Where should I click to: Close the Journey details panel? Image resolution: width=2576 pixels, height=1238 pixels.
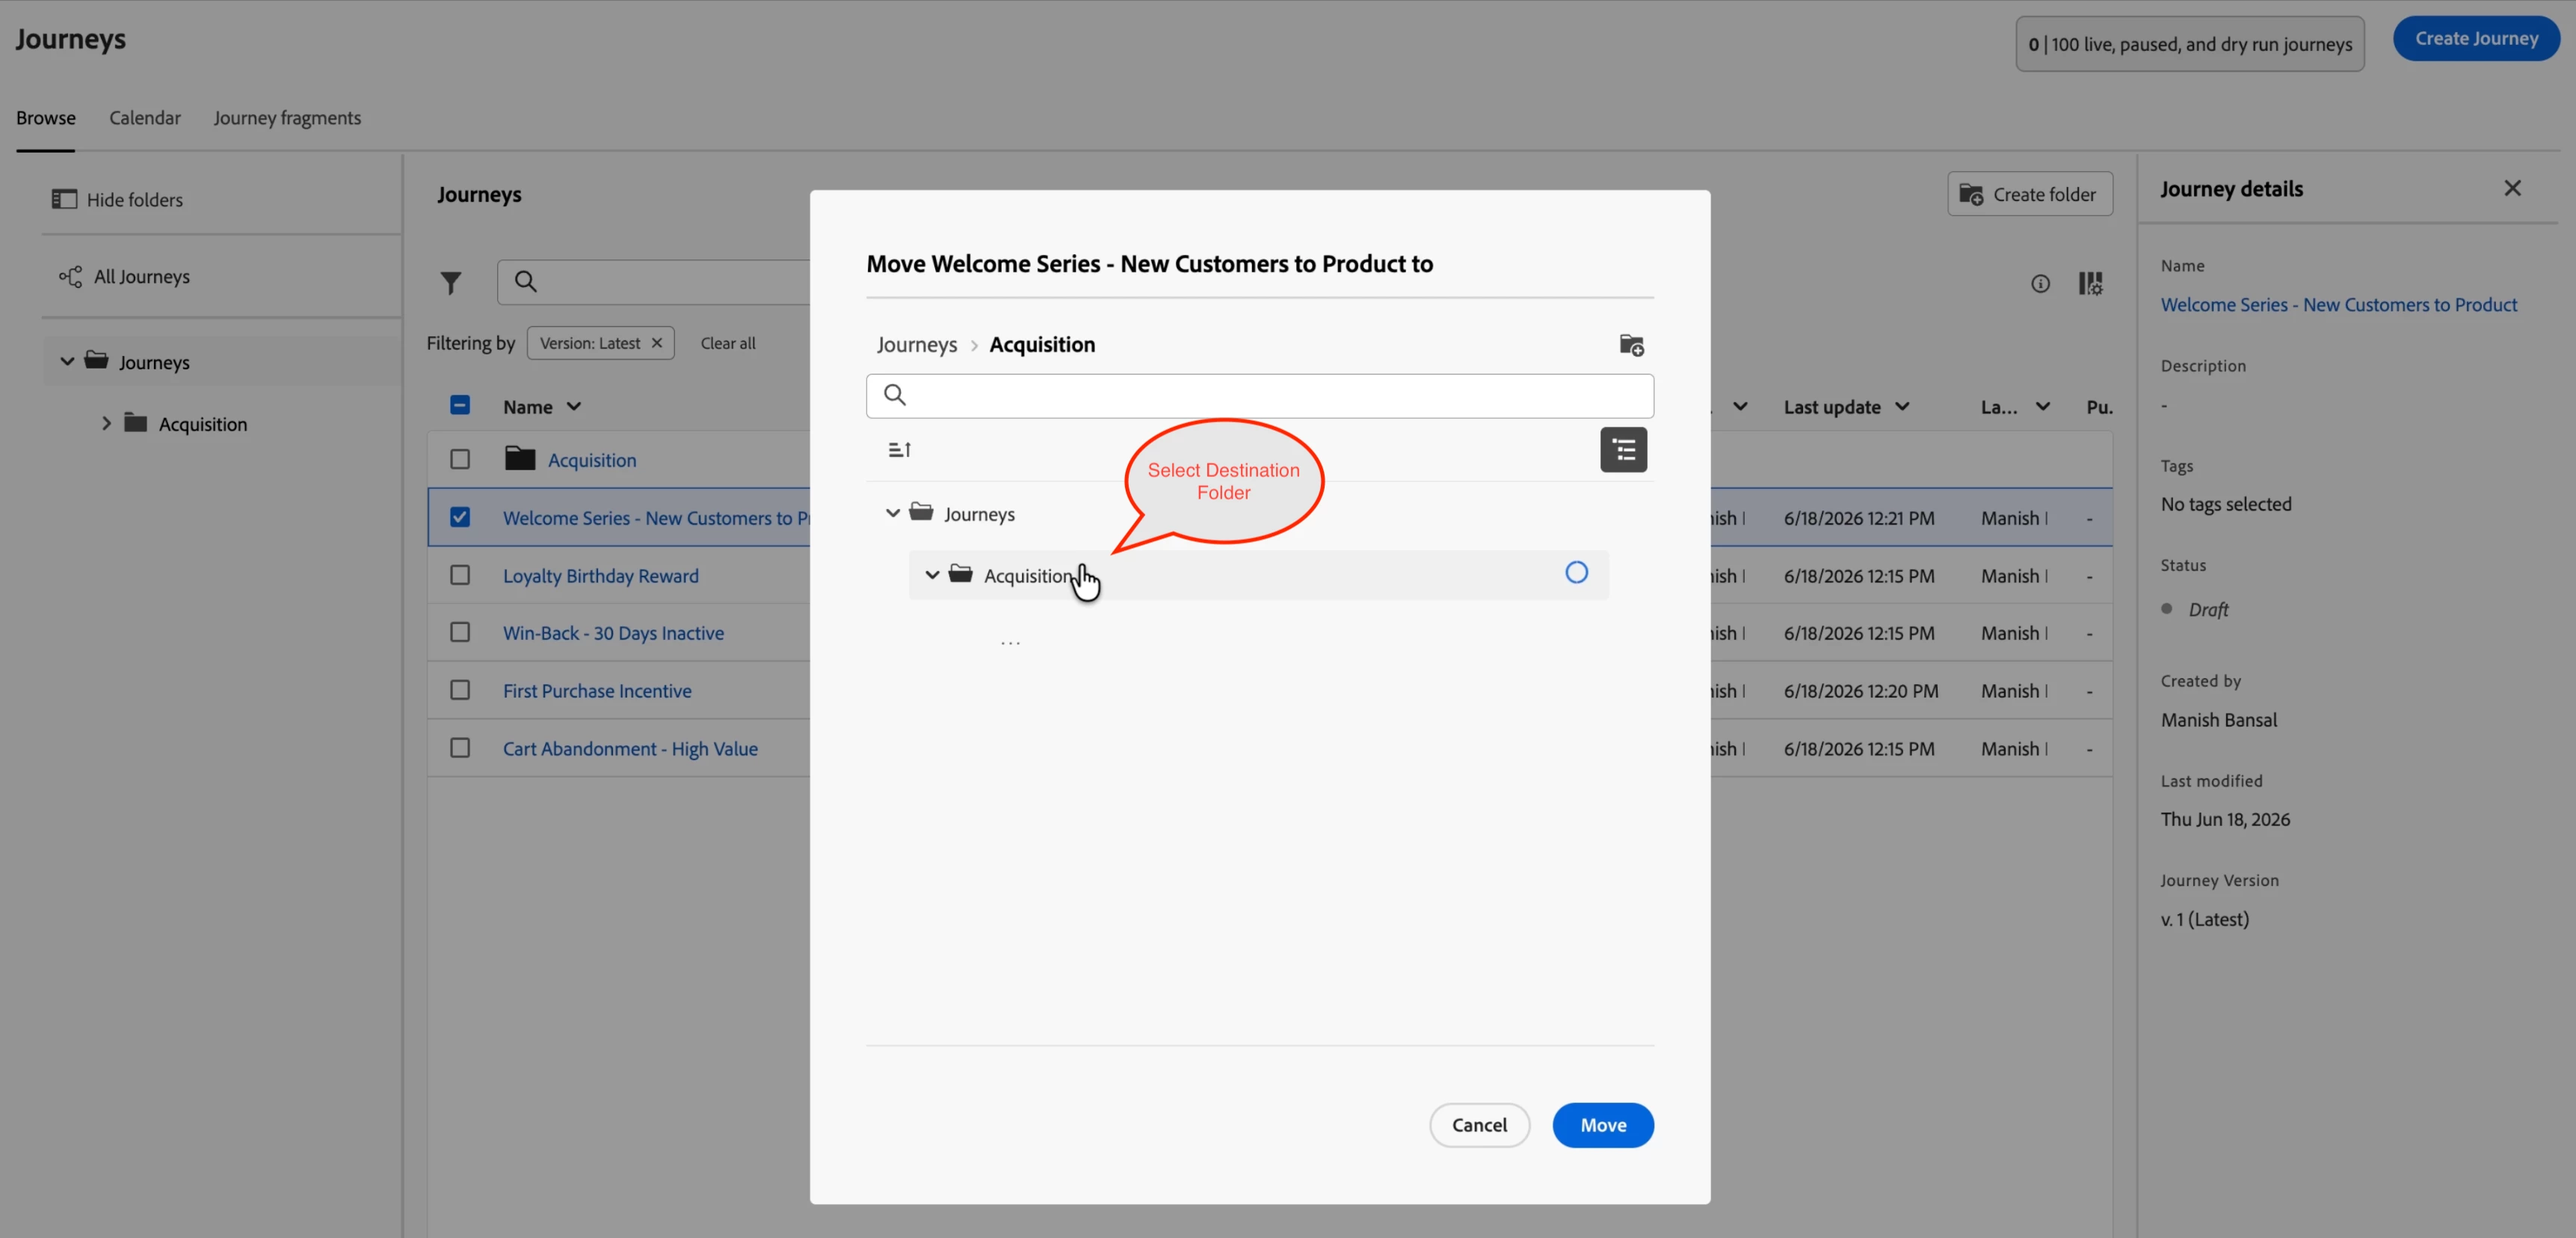[x=2512, y=188]
